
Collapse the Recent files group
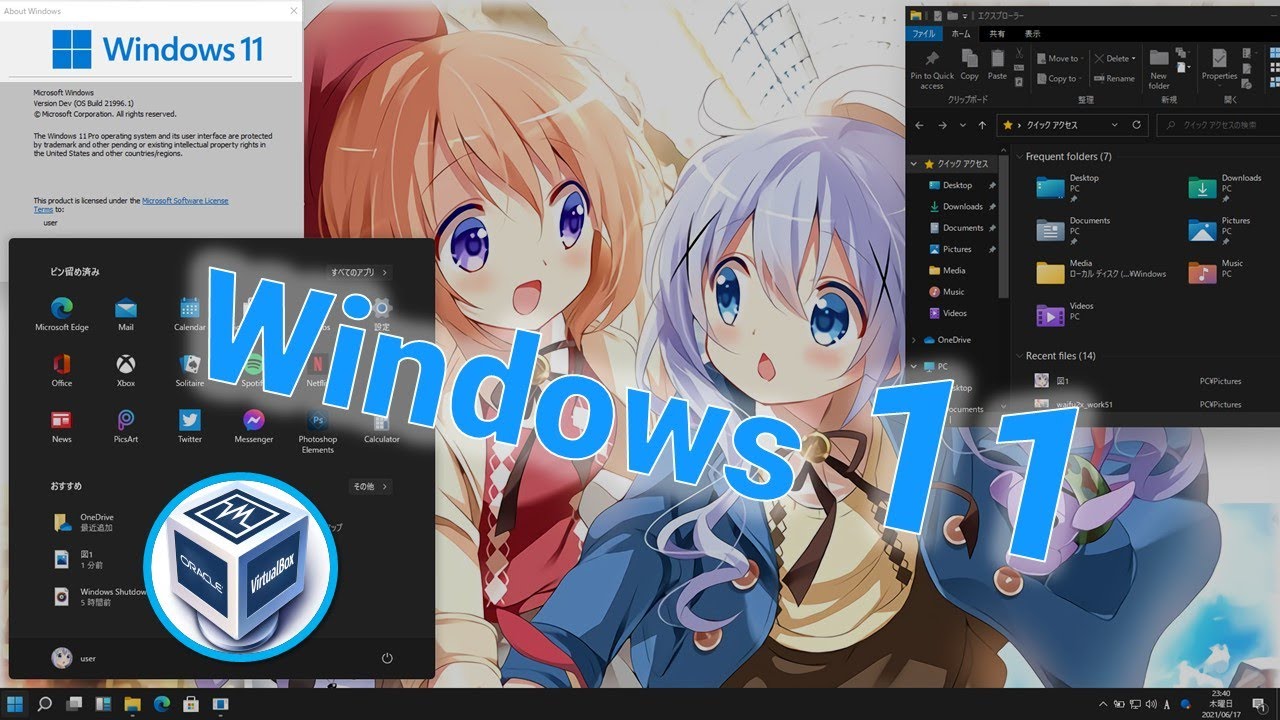(x=1019, y=356)
